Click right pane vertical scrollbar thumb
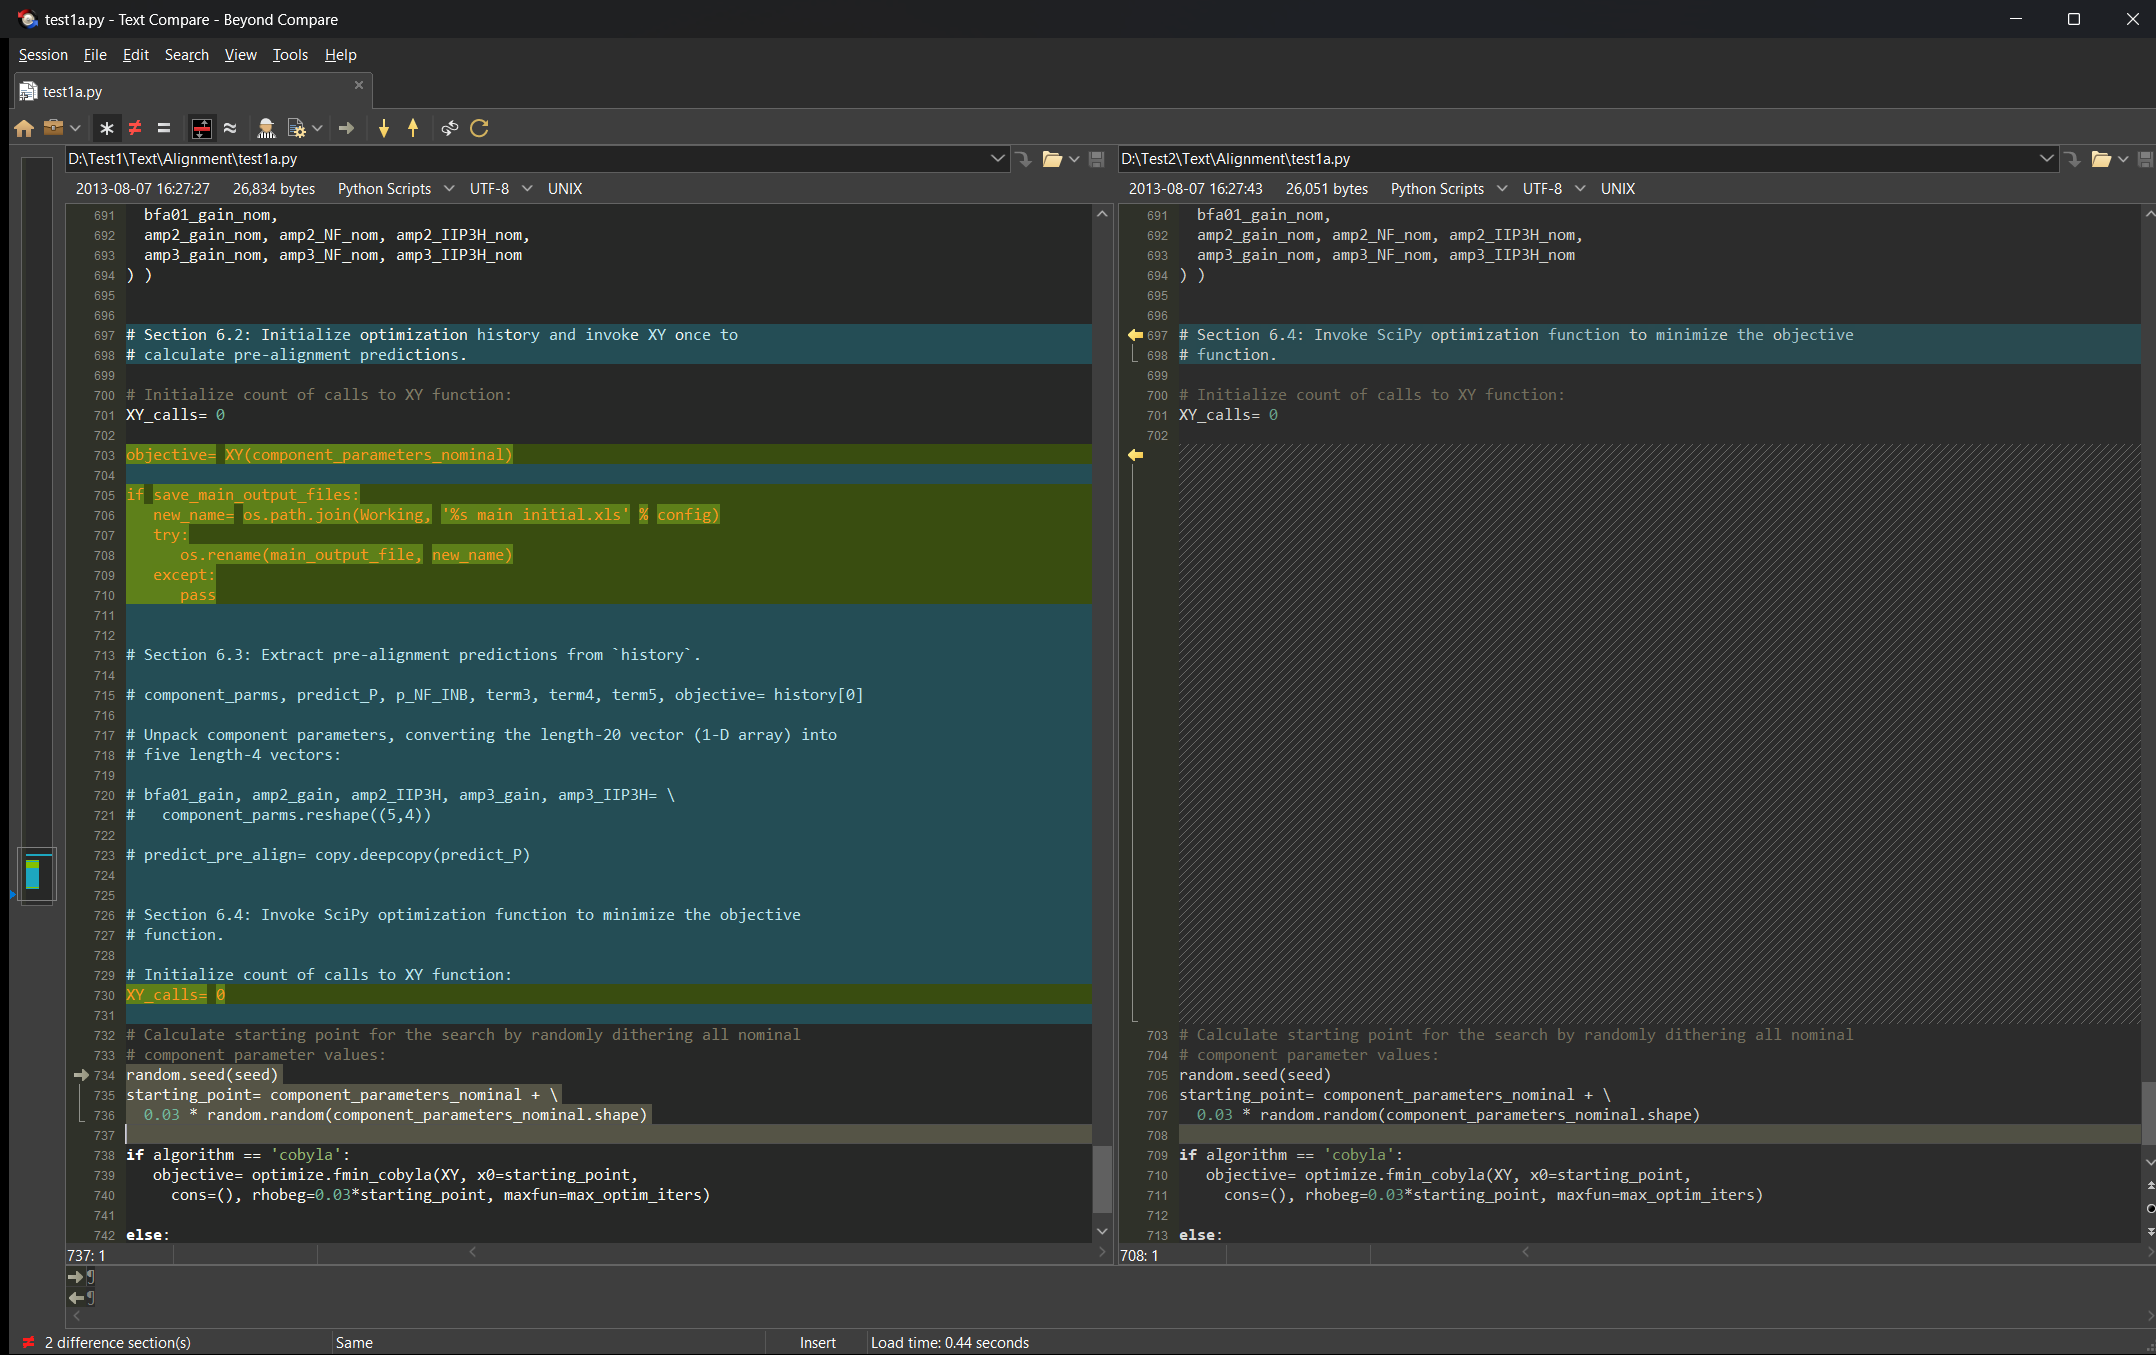 tap(2149, 1114)
